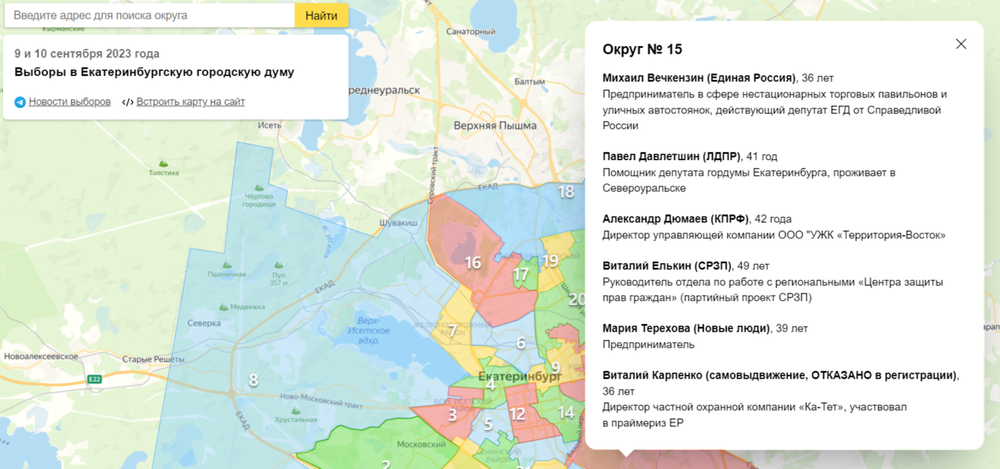This screenshot has height=469, width=1000.
Task: Click the Екатеринбург city label
Action: pos(519,376)
